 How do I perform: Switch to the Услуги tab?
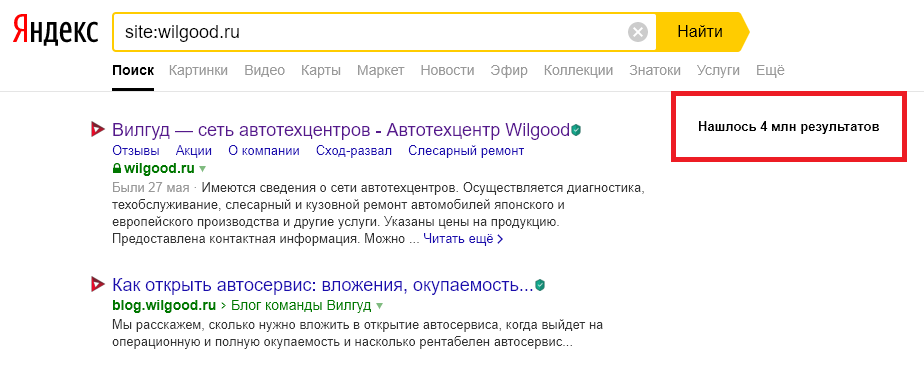click(x=718, y=70)
